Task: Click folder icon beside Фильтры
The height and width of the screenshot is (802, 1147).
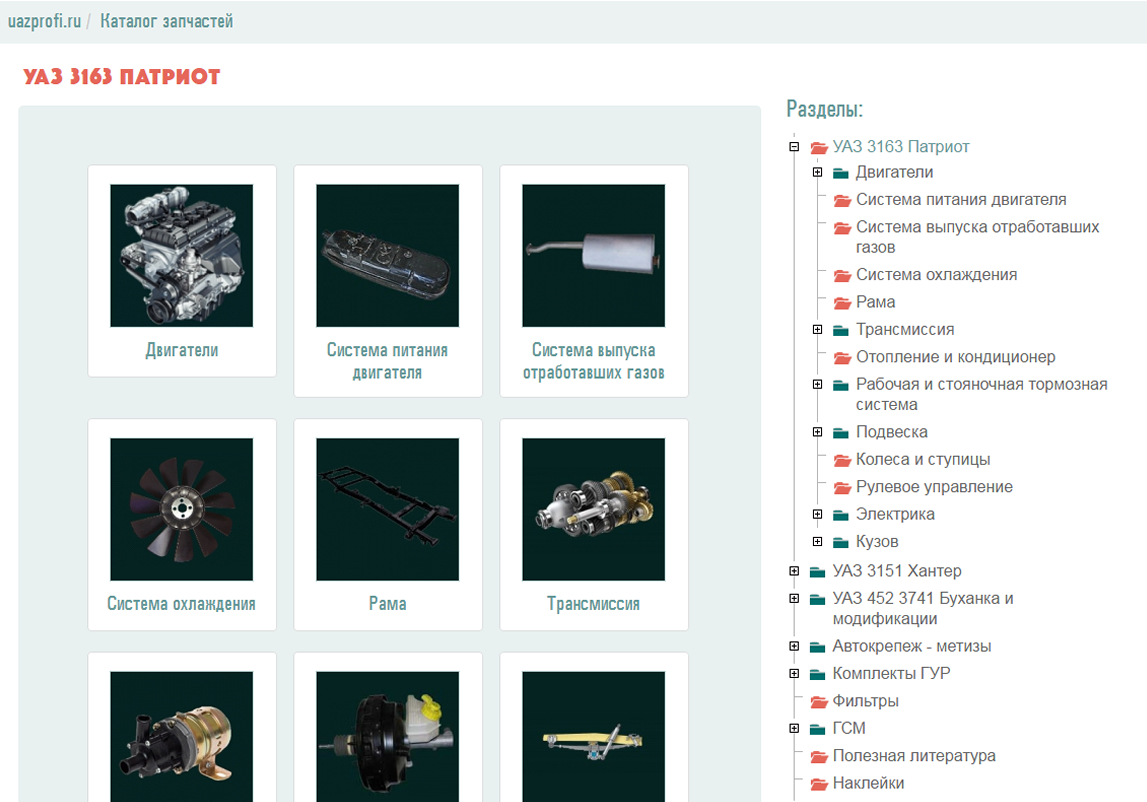Action: (x=819, y=702)
